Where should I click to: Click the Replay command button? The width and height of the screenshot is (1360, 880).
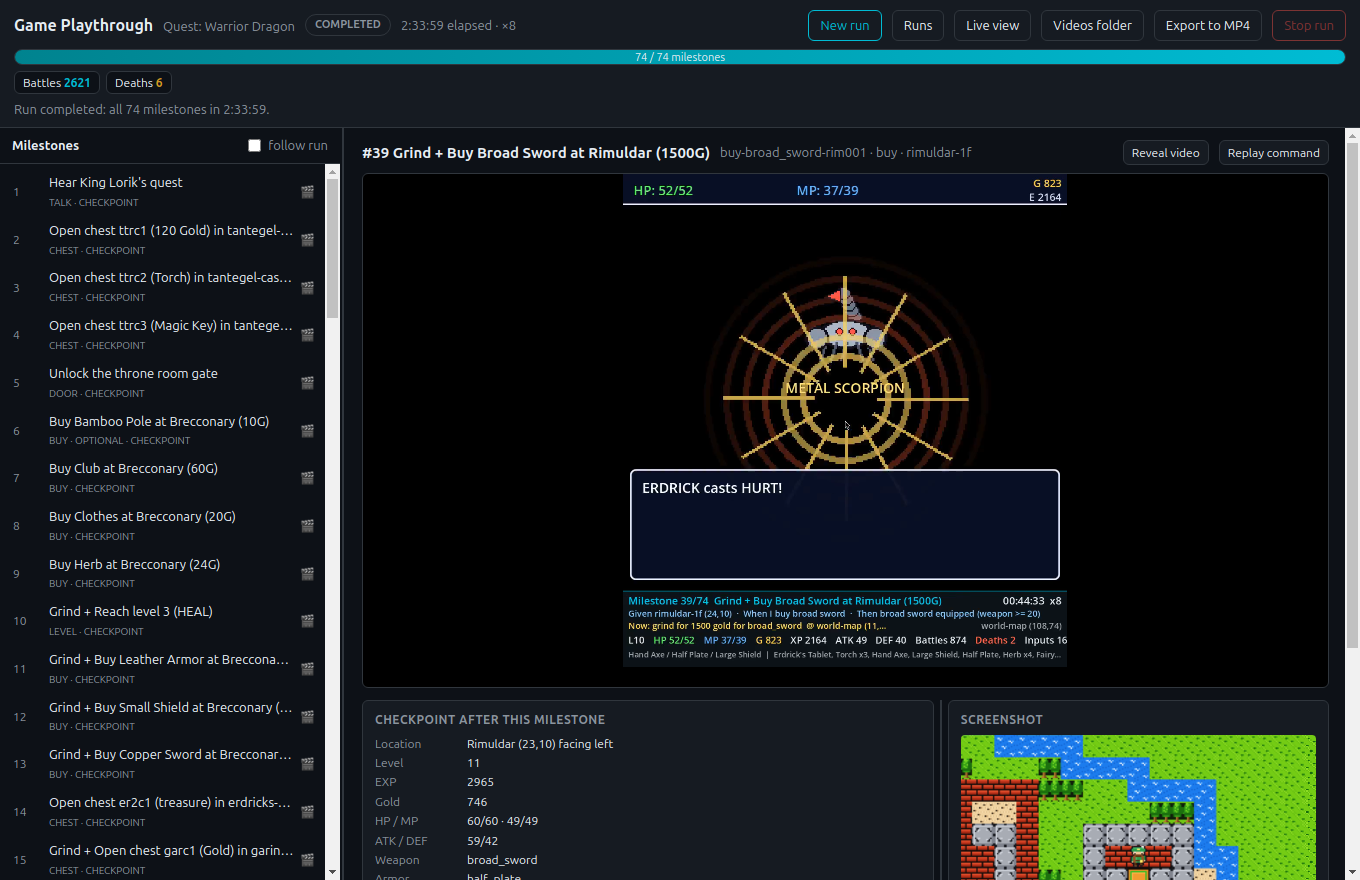tap(1274, 153)
